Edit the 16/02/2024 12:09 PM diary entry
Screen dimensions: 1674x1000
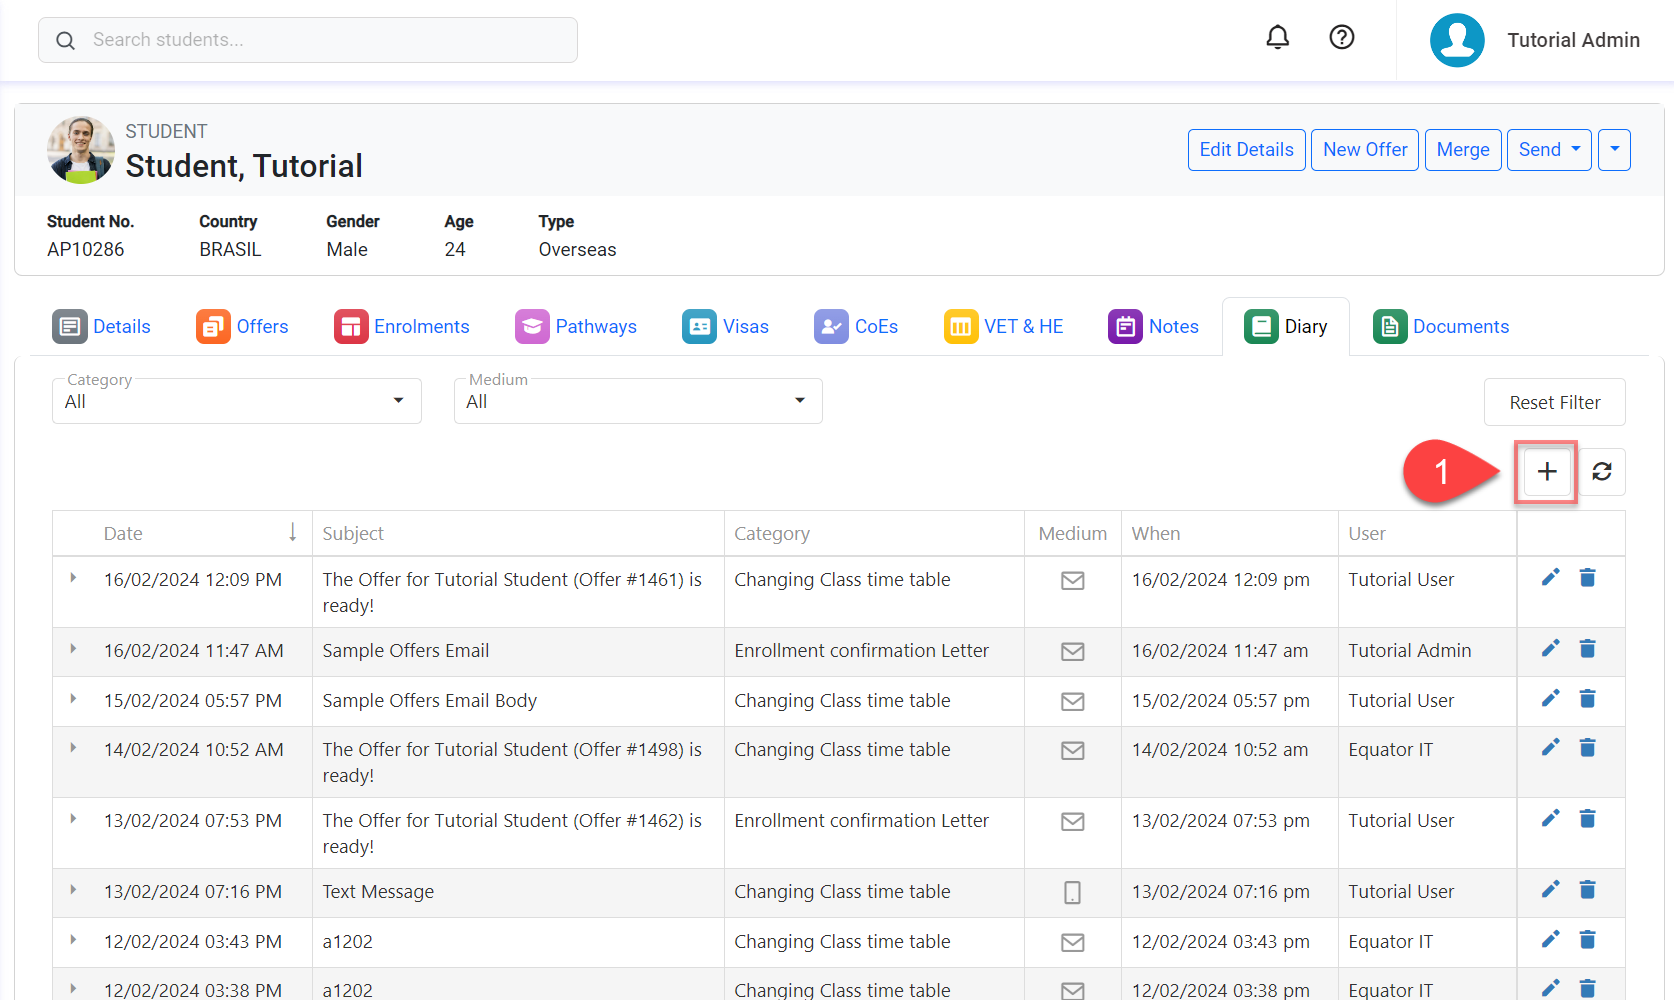coord(1550,578)
